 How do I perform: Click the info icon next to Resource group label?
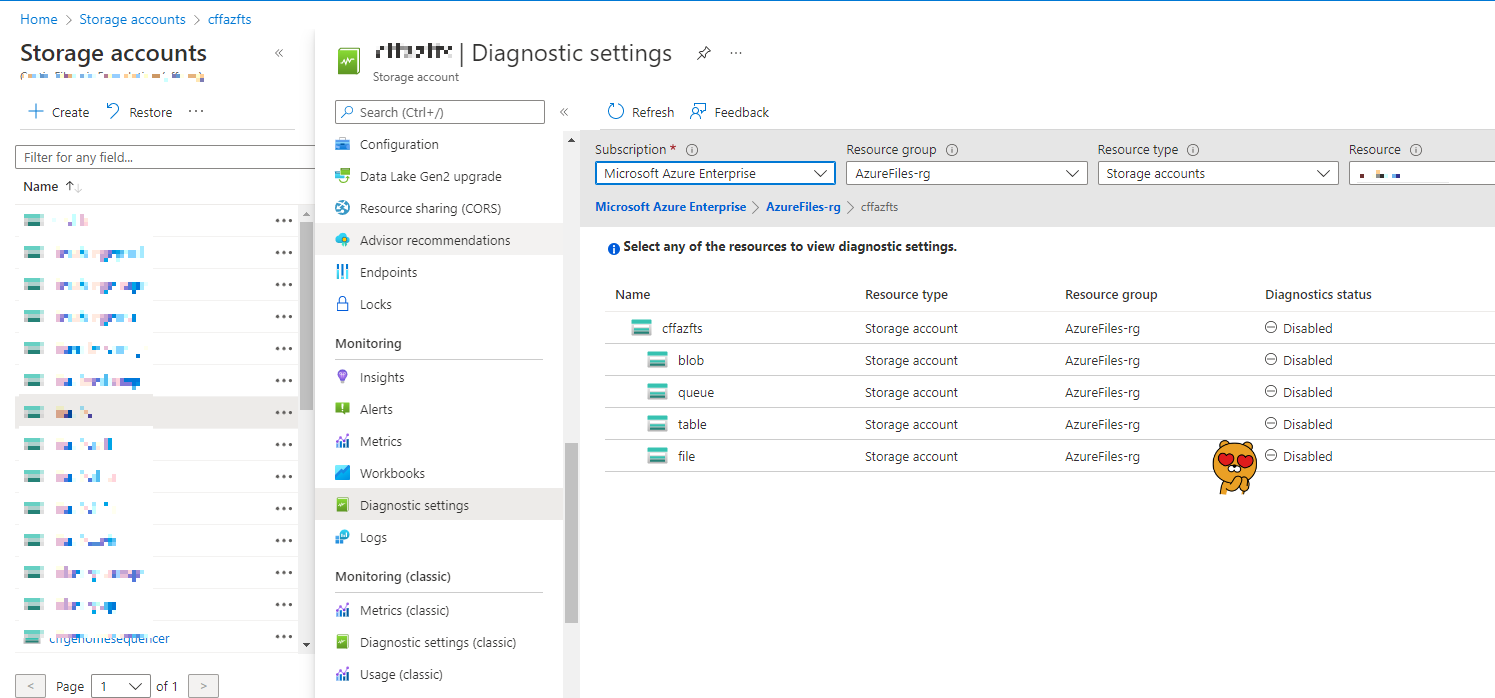952,150
